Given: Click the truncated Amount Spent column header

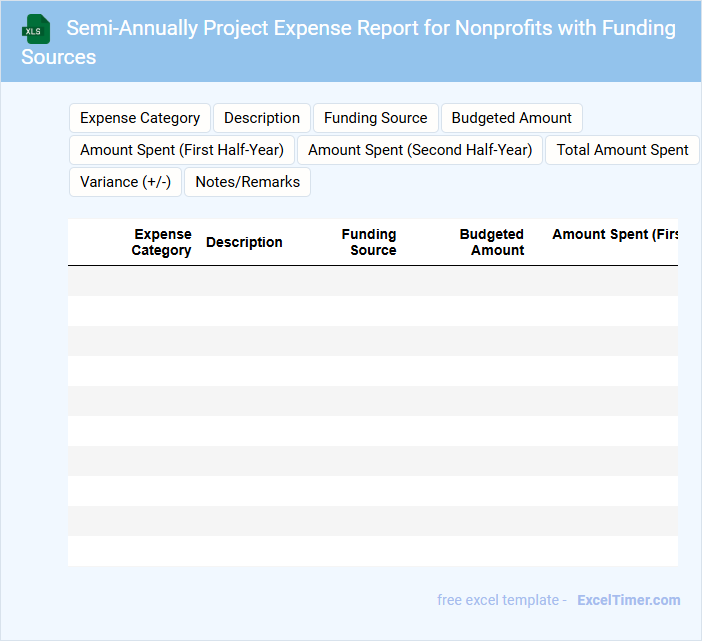Looking at the screenshot, I should [614, 235].
